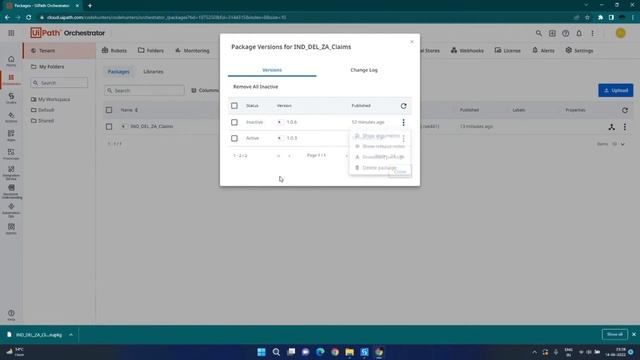The image size is (640, 360).
Task: Choose Show release notes from context menu
Action: pyautogui.click(x=380, y=146)
